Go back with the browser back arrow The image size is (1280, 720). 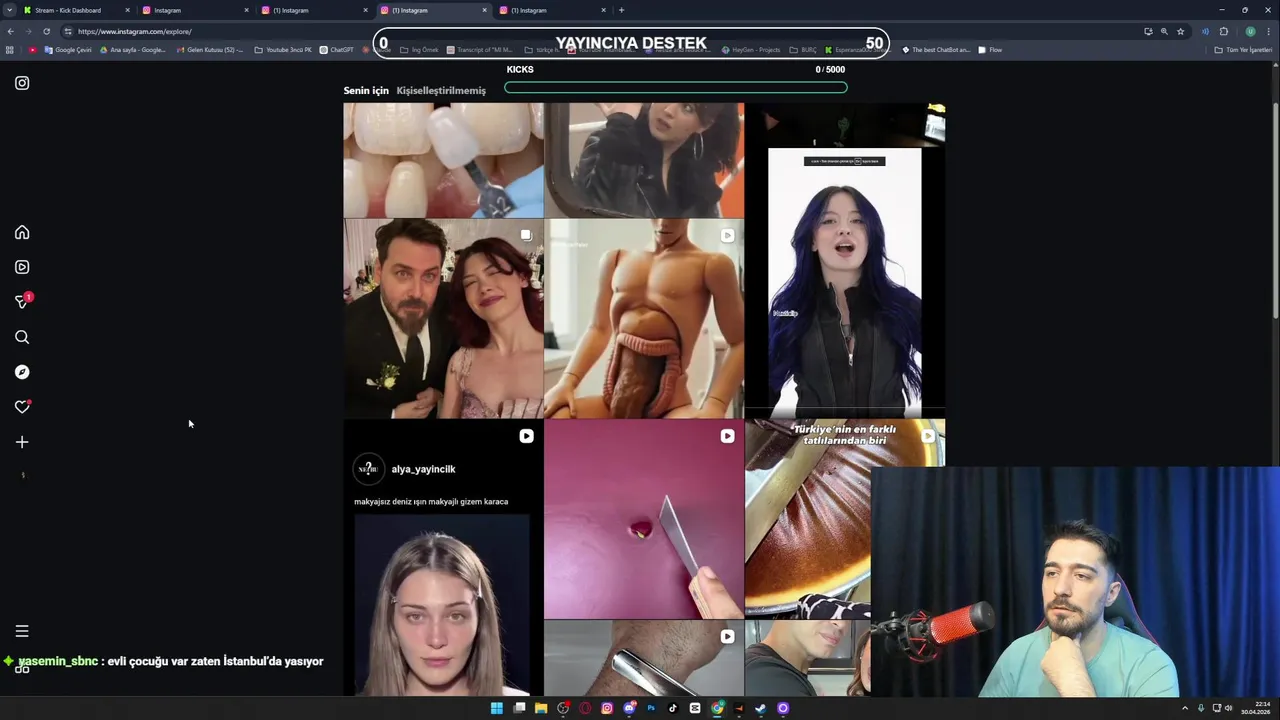tap(10, 31)
